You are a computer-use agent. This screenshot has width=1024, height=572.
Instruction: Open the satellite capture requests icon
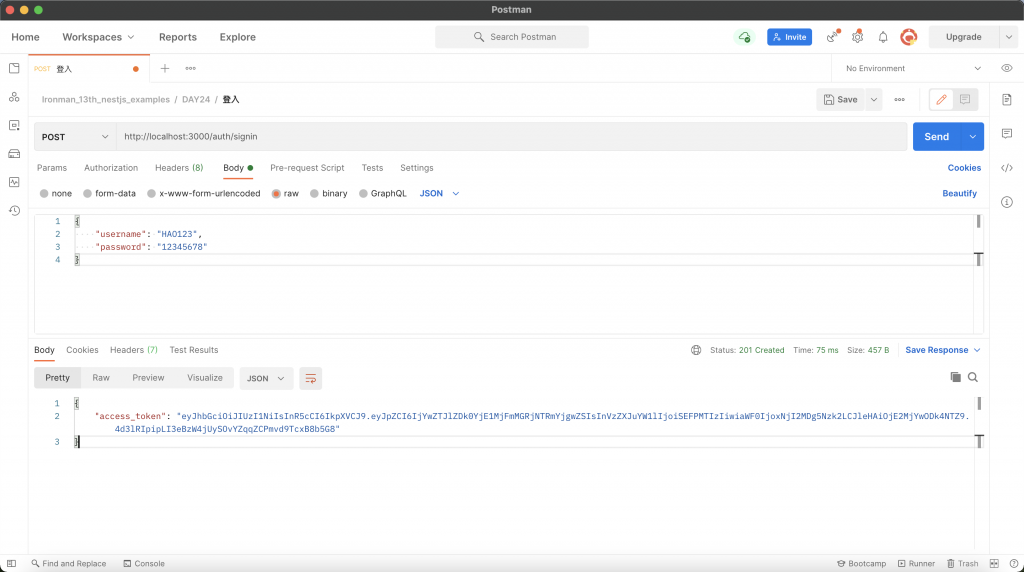coord(832,37)
